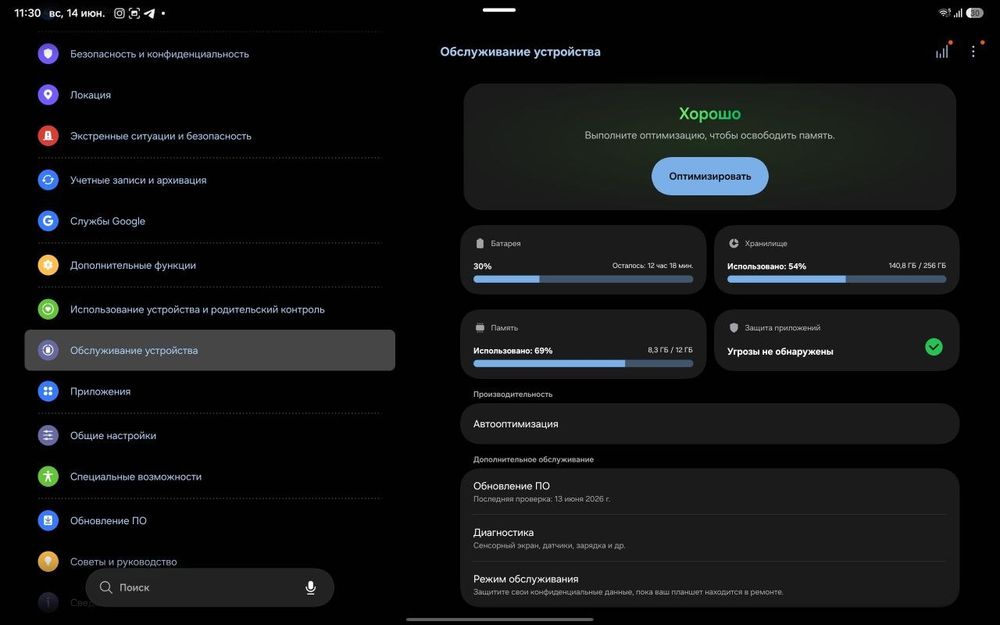The width and height of the screenshot is (1000, 625).
Task: Open the Apps four-dot icon
Action: [48, 391]
